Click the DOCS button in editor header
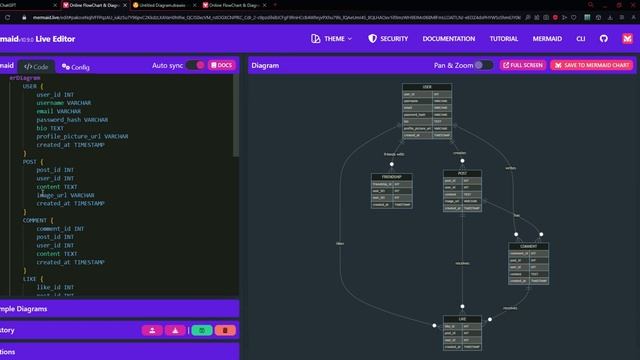This screenshot has height=360, width=640. 222,65
